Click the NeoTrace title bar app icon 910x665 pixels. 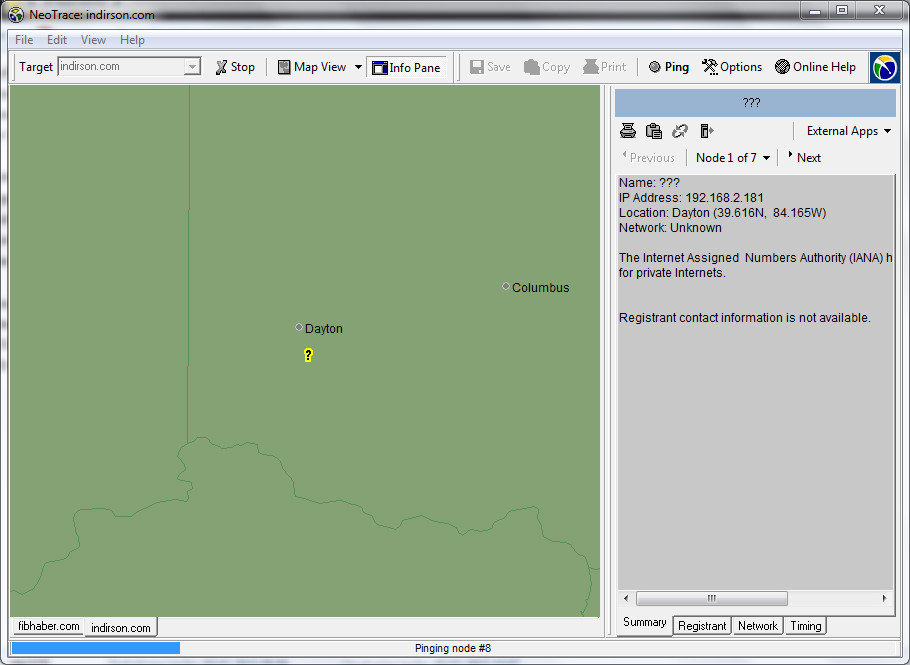(16, 15)
